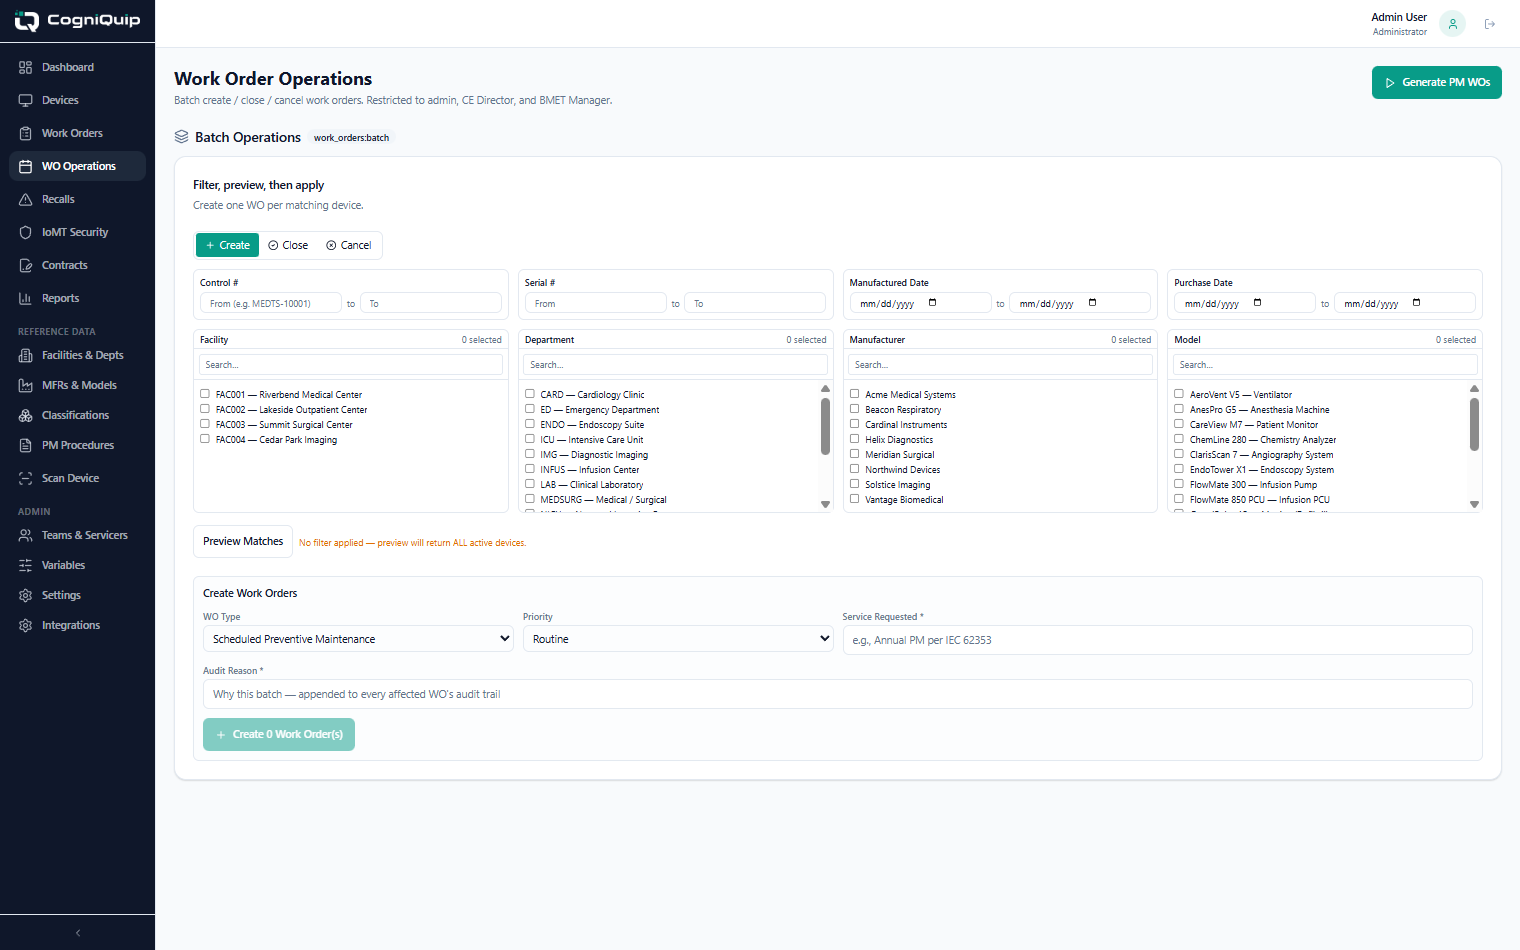The width and height of the screenshot is (1520, 950).
Task: Check AeroVent V5 Ventilator model
Action: coord(1179,394)
